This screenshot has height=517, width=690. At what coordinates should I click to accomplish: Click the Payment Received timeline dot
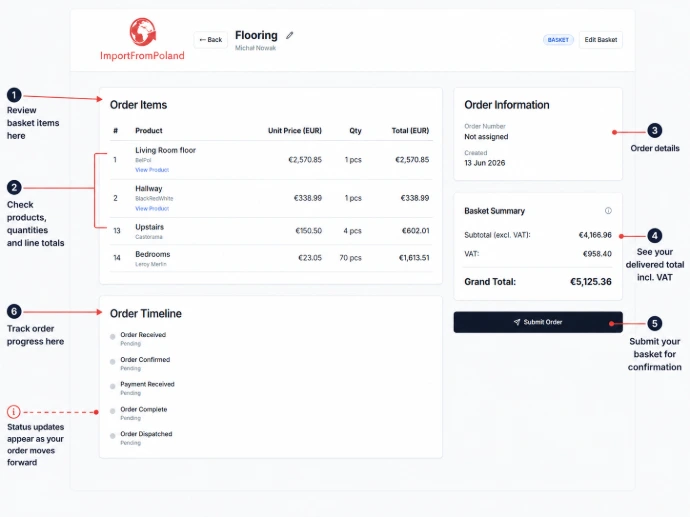pyautogui.click(x=113, y=386)
